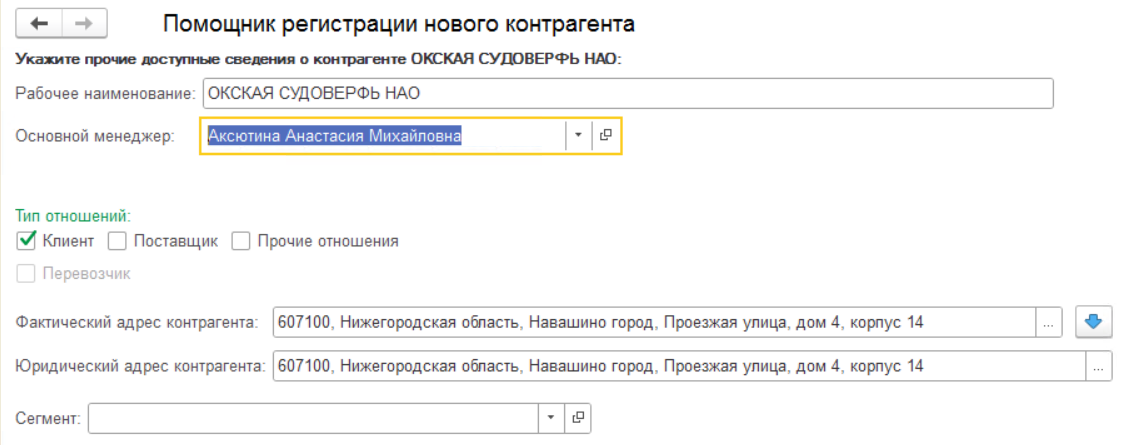The width and height of the screenshot is (1131, 445).
Task: Tick the greyed Перевозчик checkbox
Action: pos(27,275)
